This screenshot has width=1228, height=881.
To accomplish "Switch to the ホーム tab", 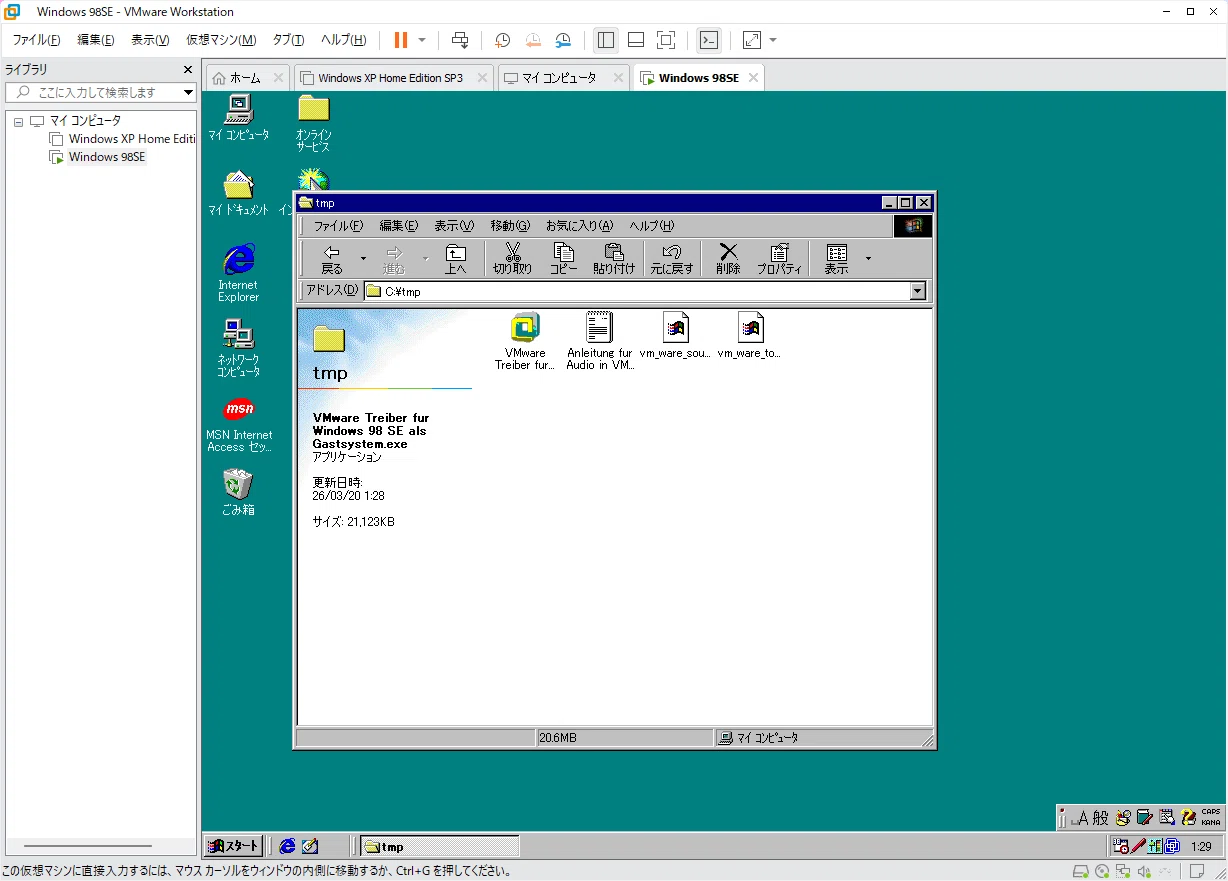I will click(247, 78).
